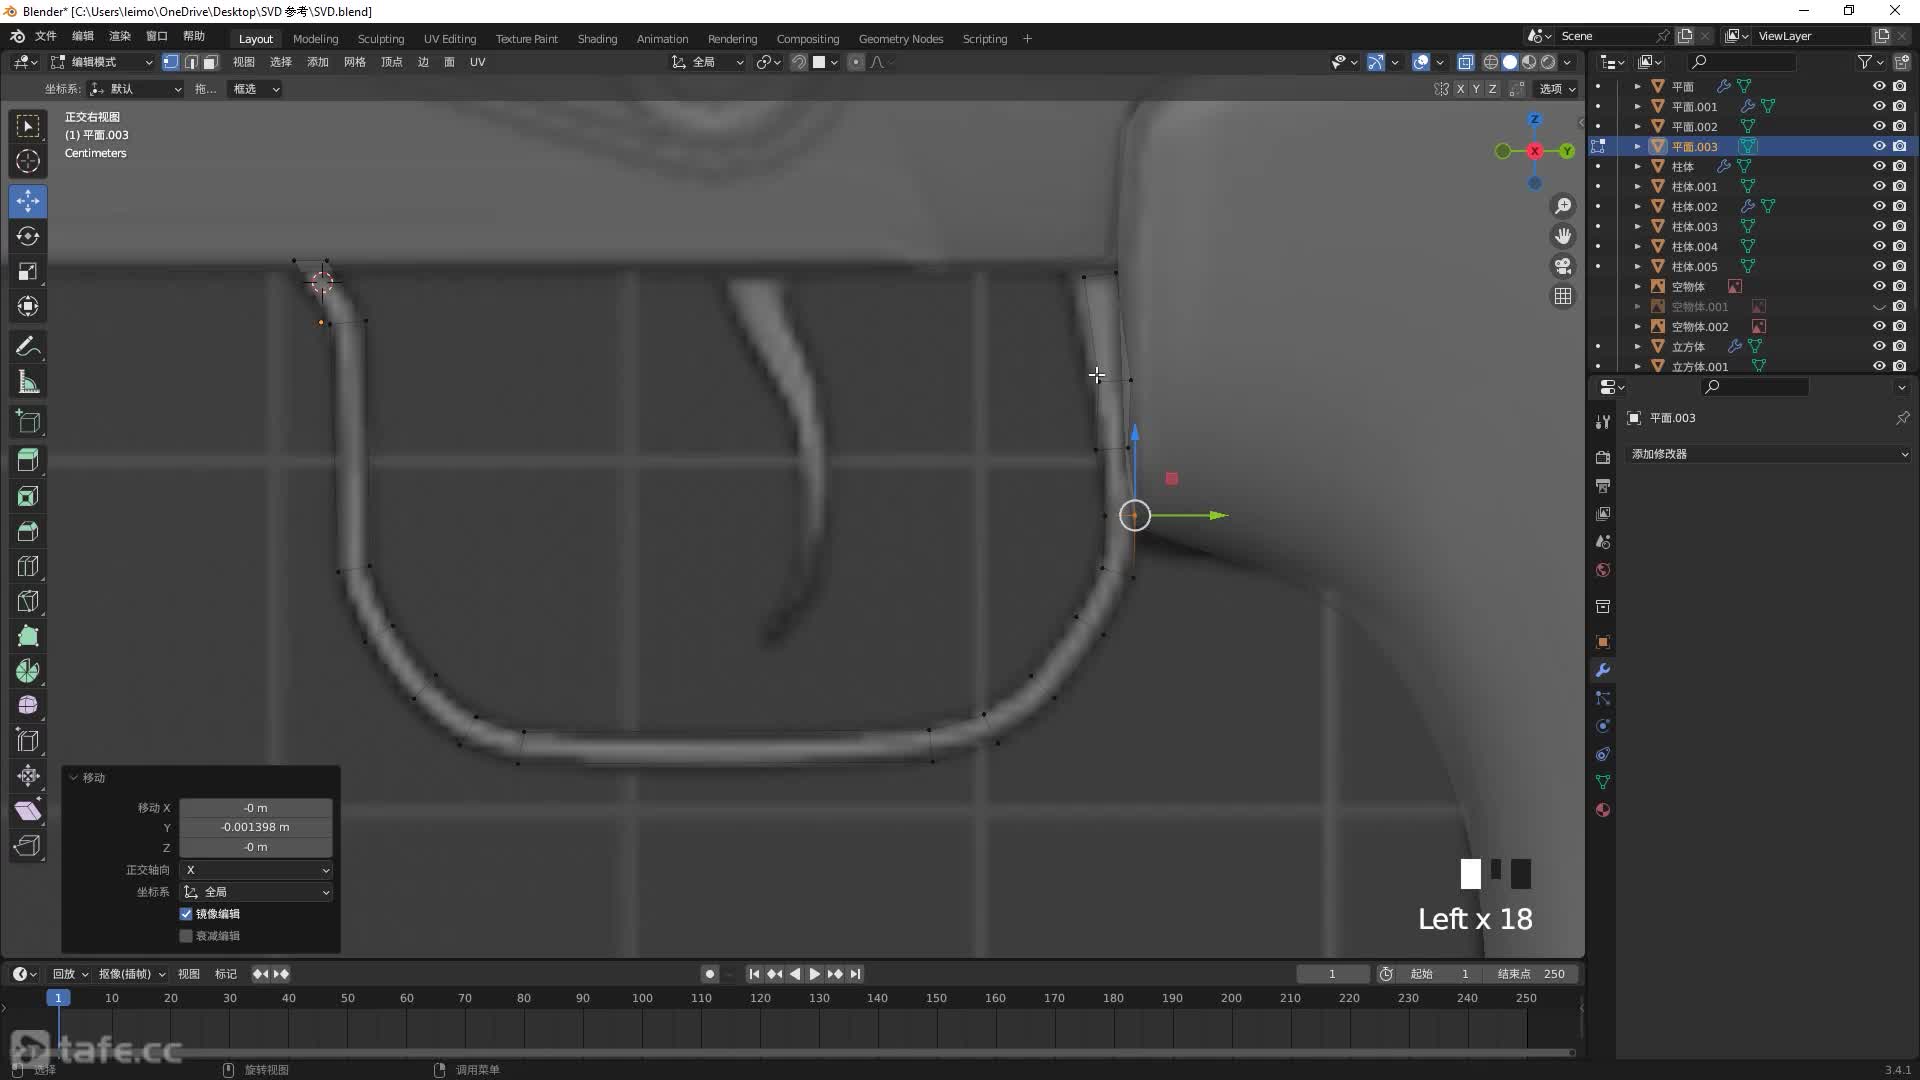The image size is (1920, 1080).
Task: Activate the Scale tool
Action: 28,271
